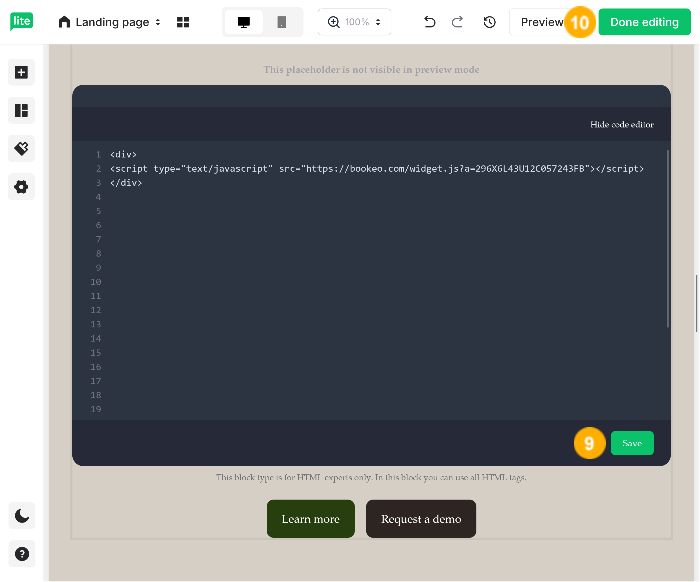Screen dimensions: 700x582
Task: Click the Done editing button
Action: (x=644, y=22)
